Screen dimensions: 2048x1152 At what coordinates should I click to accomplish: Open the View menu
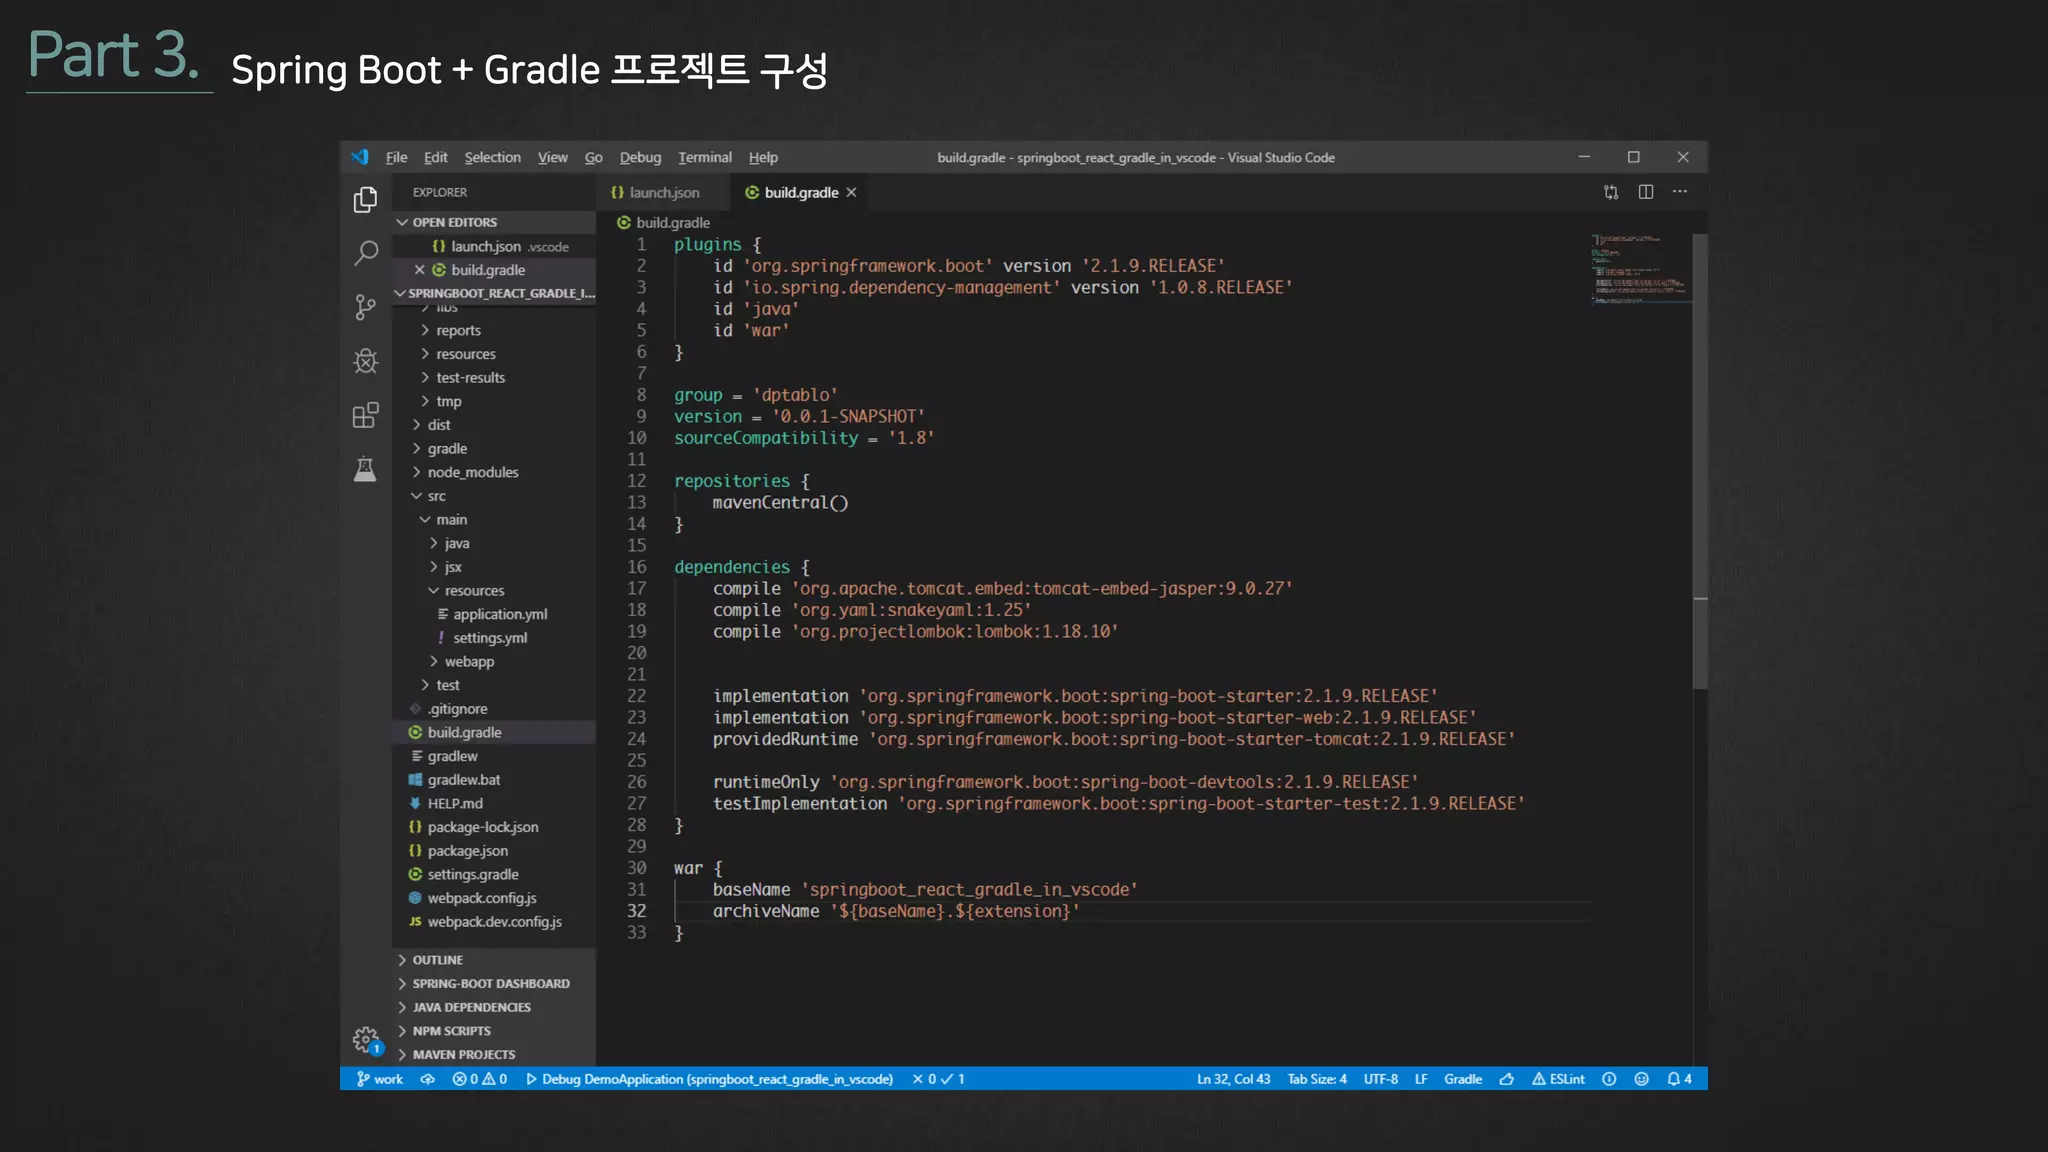click(552, 158)
